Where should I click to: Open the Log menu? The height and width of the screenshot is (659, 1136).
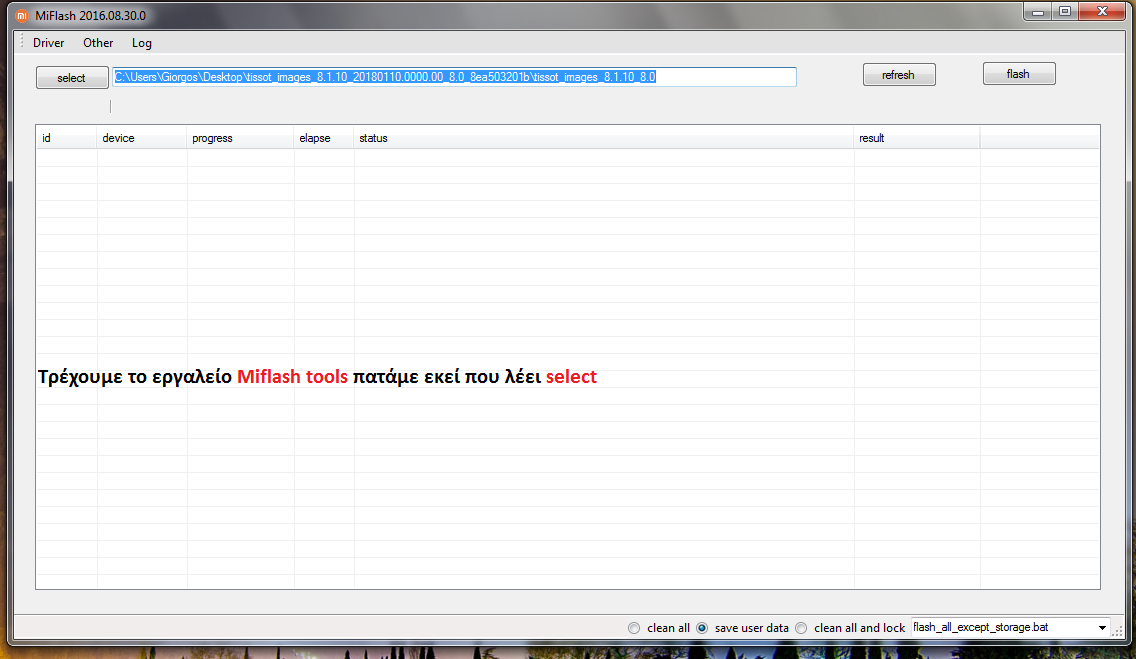(x=142, y=43)
